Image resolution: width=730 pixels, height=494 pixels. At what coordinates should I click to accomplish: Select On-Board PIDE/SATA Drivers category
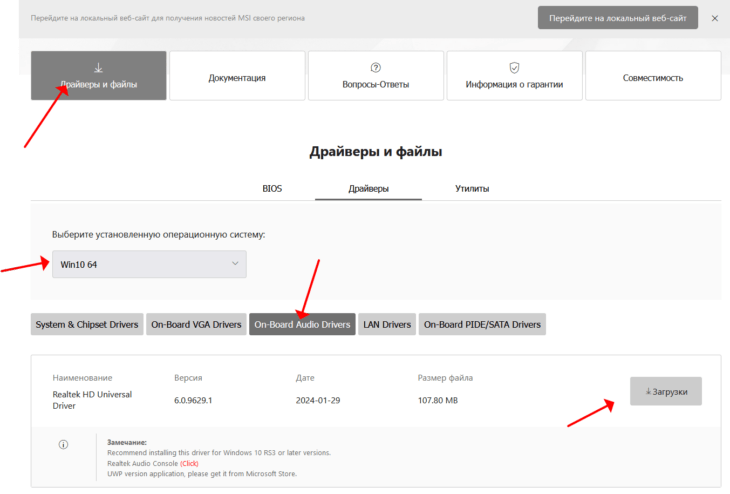(x=482, y=325)
